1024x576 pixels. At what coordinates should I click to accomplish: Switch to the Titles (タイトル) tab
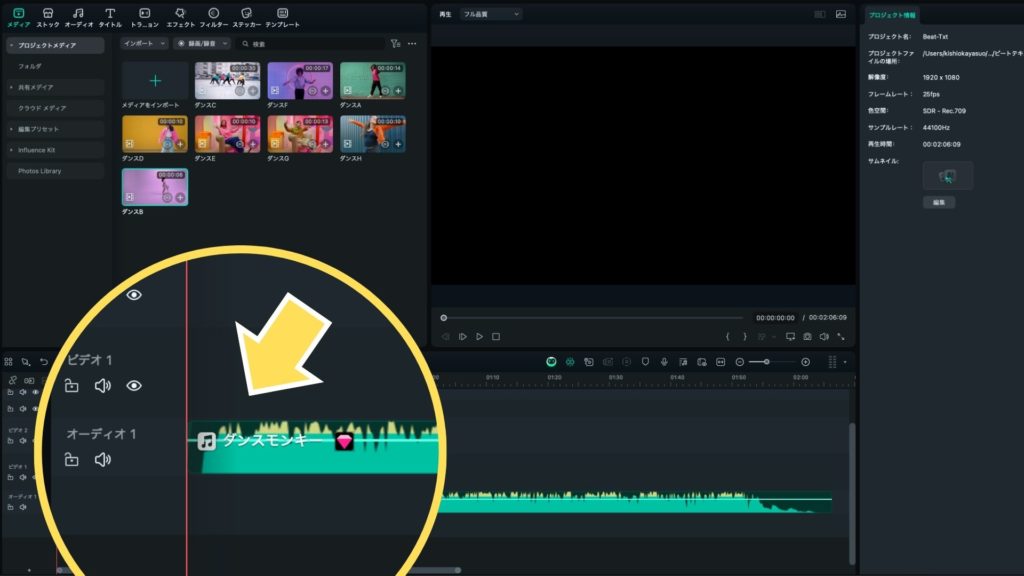tap(110, 16)
